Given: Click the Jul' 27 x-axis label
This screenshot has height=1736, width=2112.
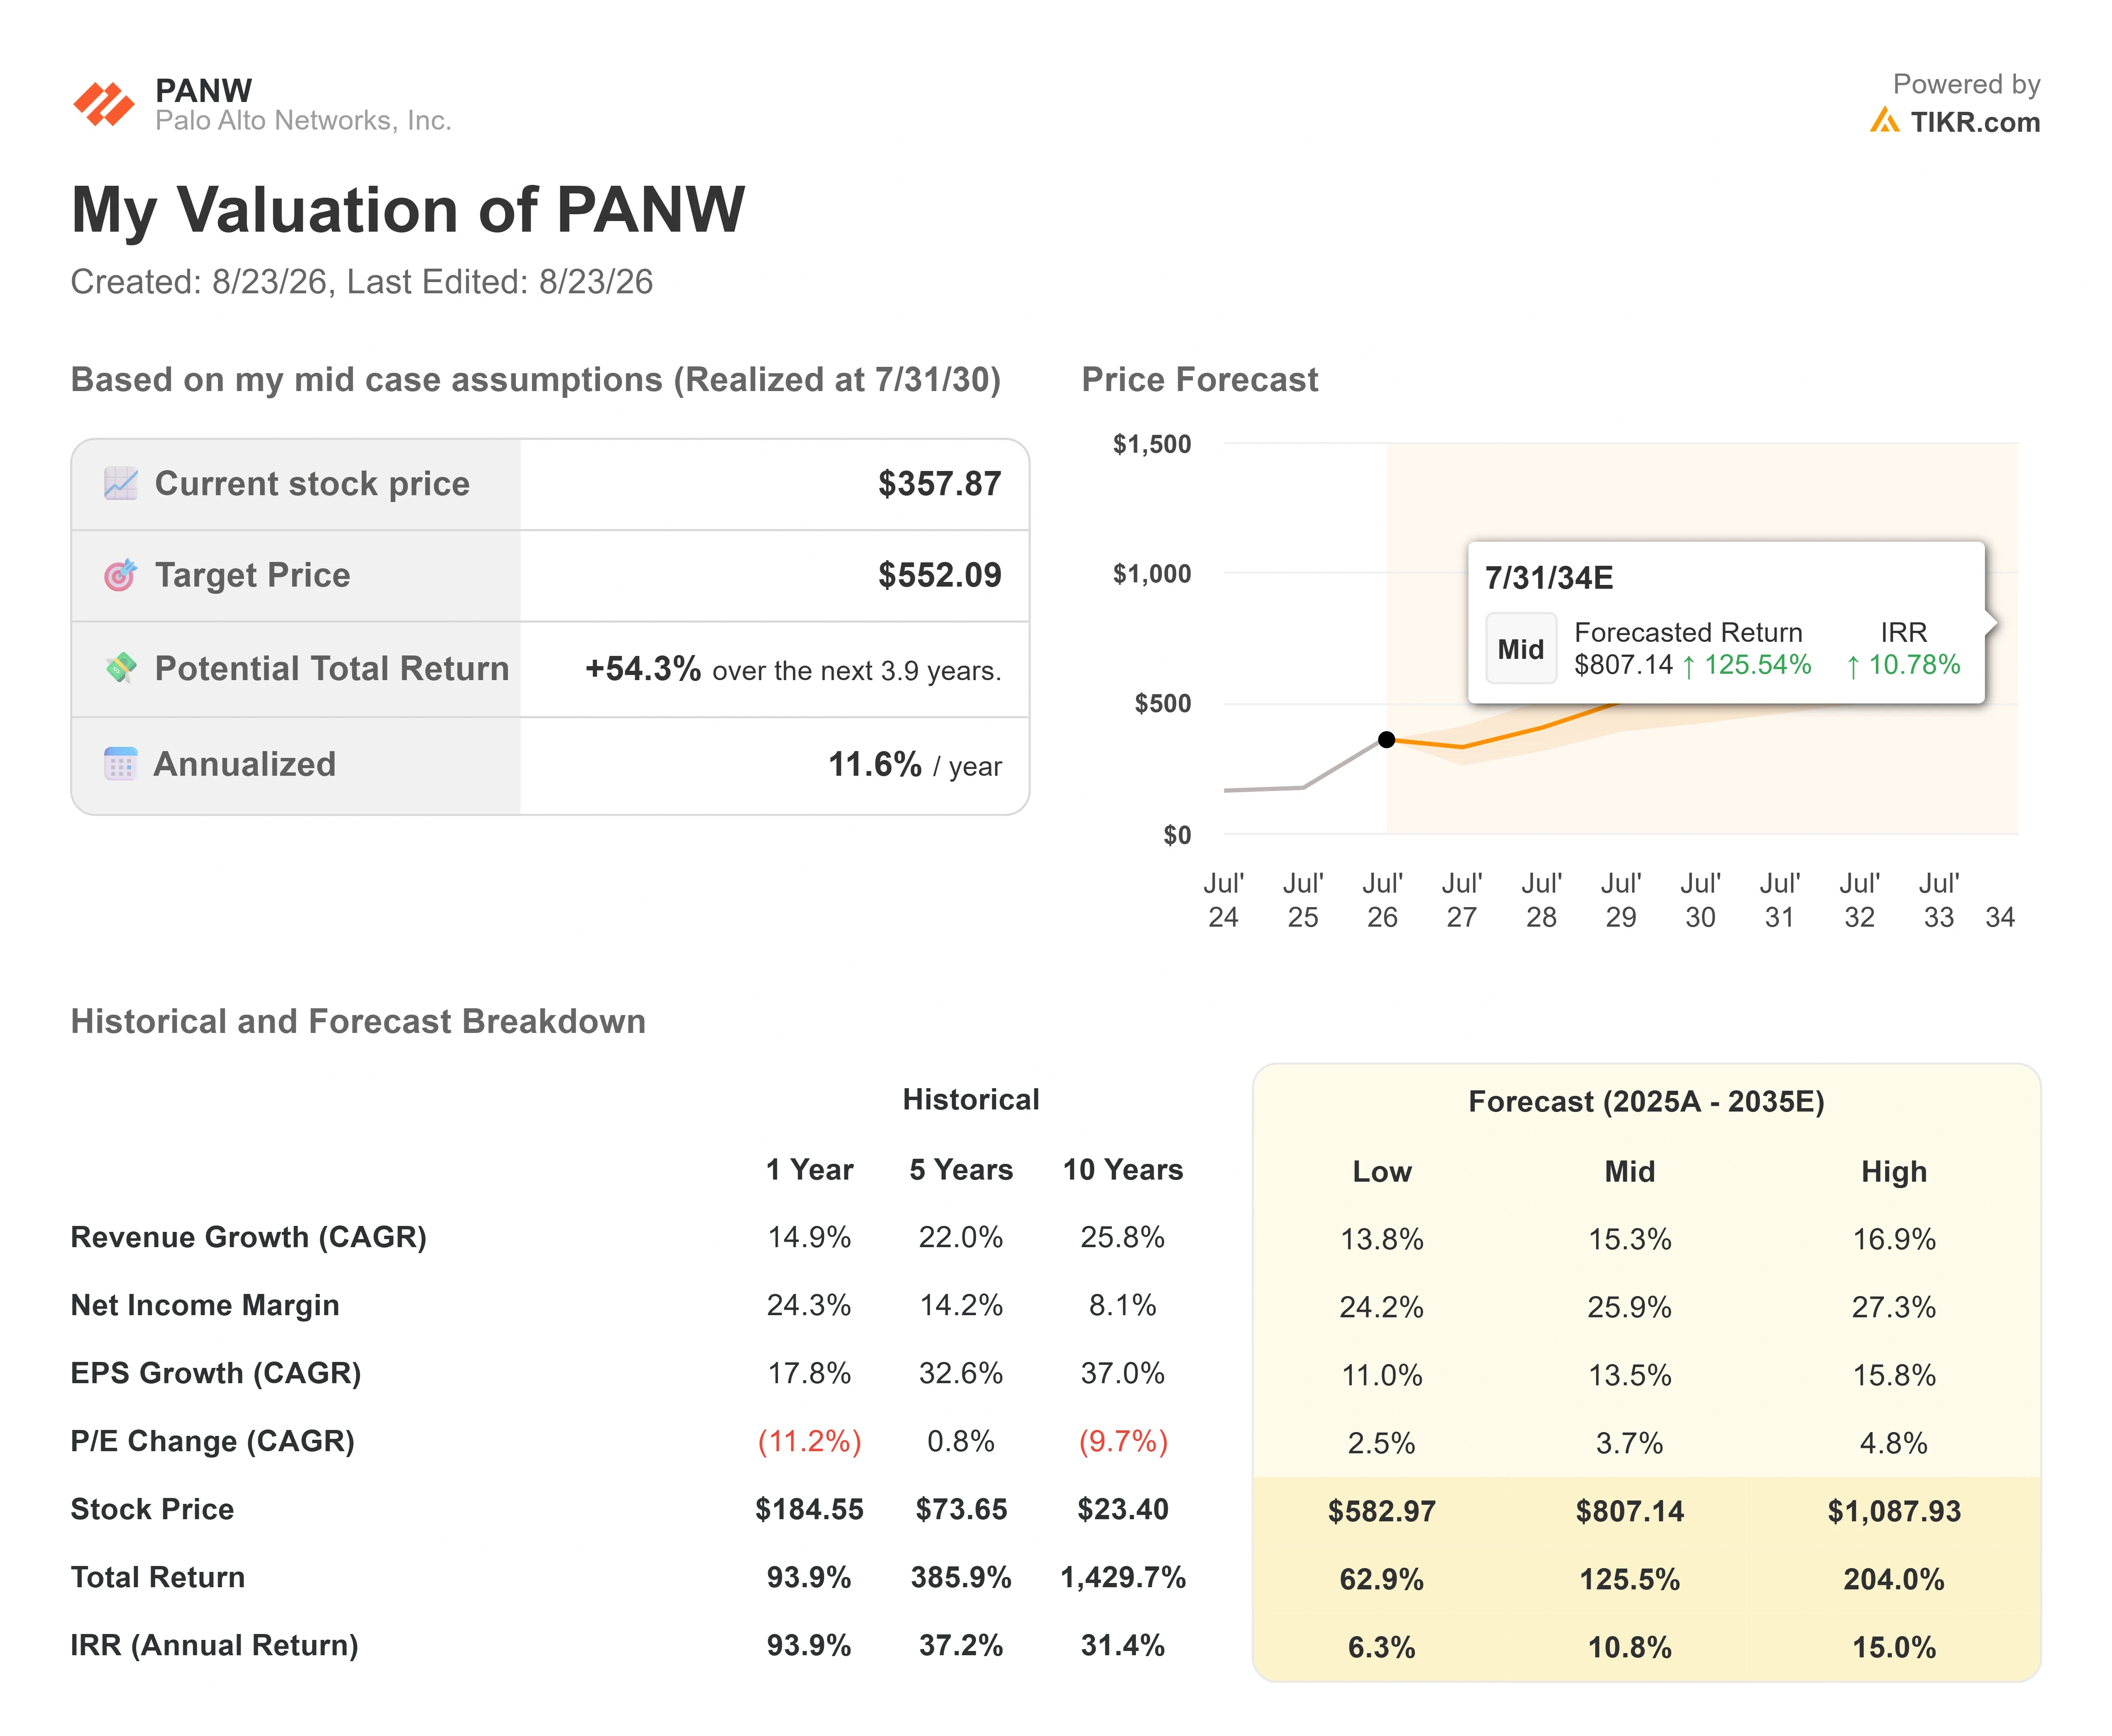Looking at the screenshot, I should pyautogui.click(x=1461, y=900).
